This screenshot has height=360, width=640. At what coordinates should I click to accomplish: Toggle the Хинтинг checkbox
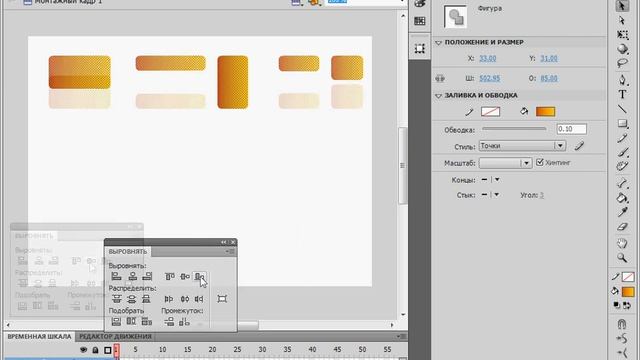(540, 162)
